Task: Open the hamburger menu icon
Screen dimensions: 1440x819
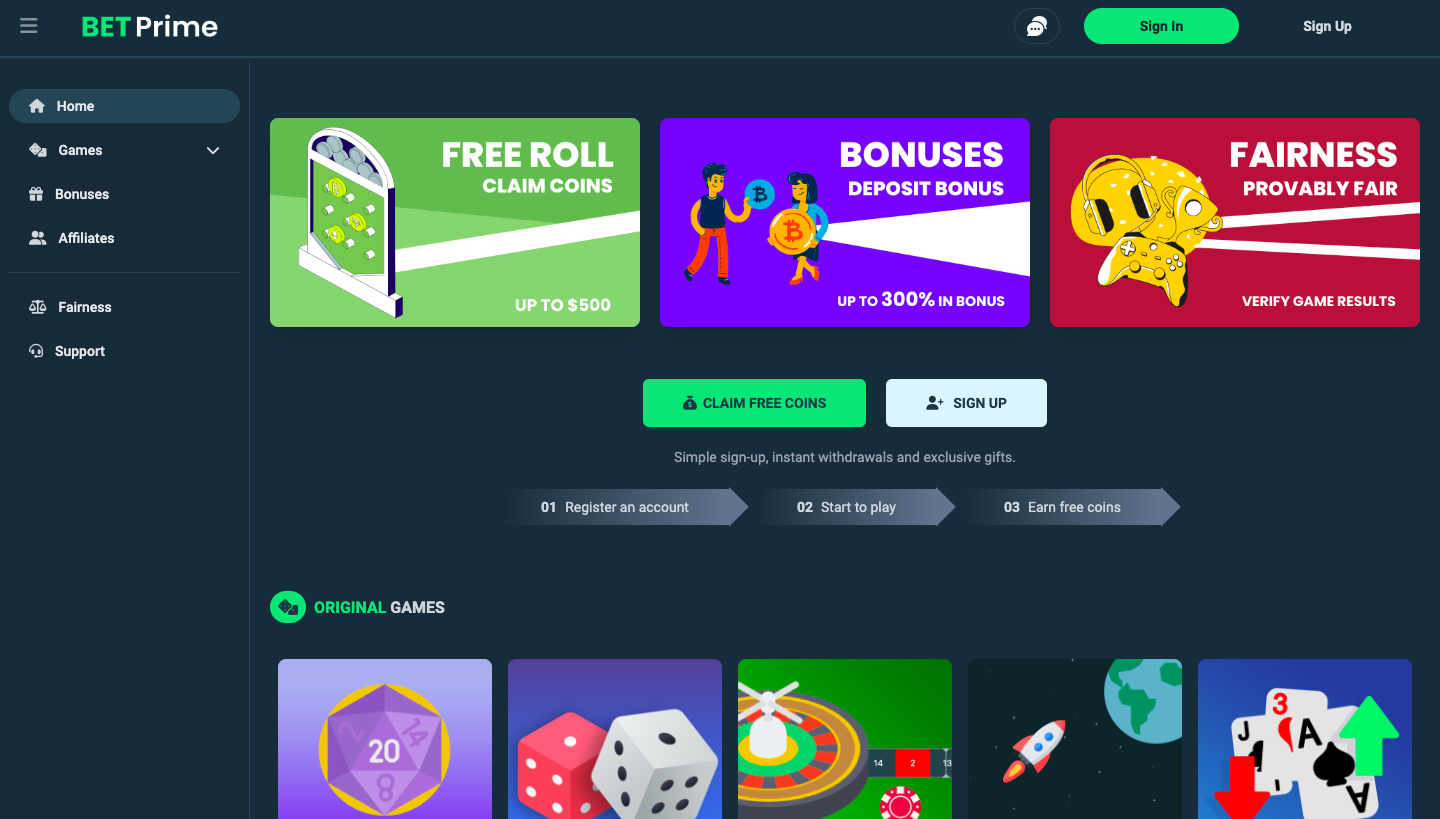Action: pos(29,26)
